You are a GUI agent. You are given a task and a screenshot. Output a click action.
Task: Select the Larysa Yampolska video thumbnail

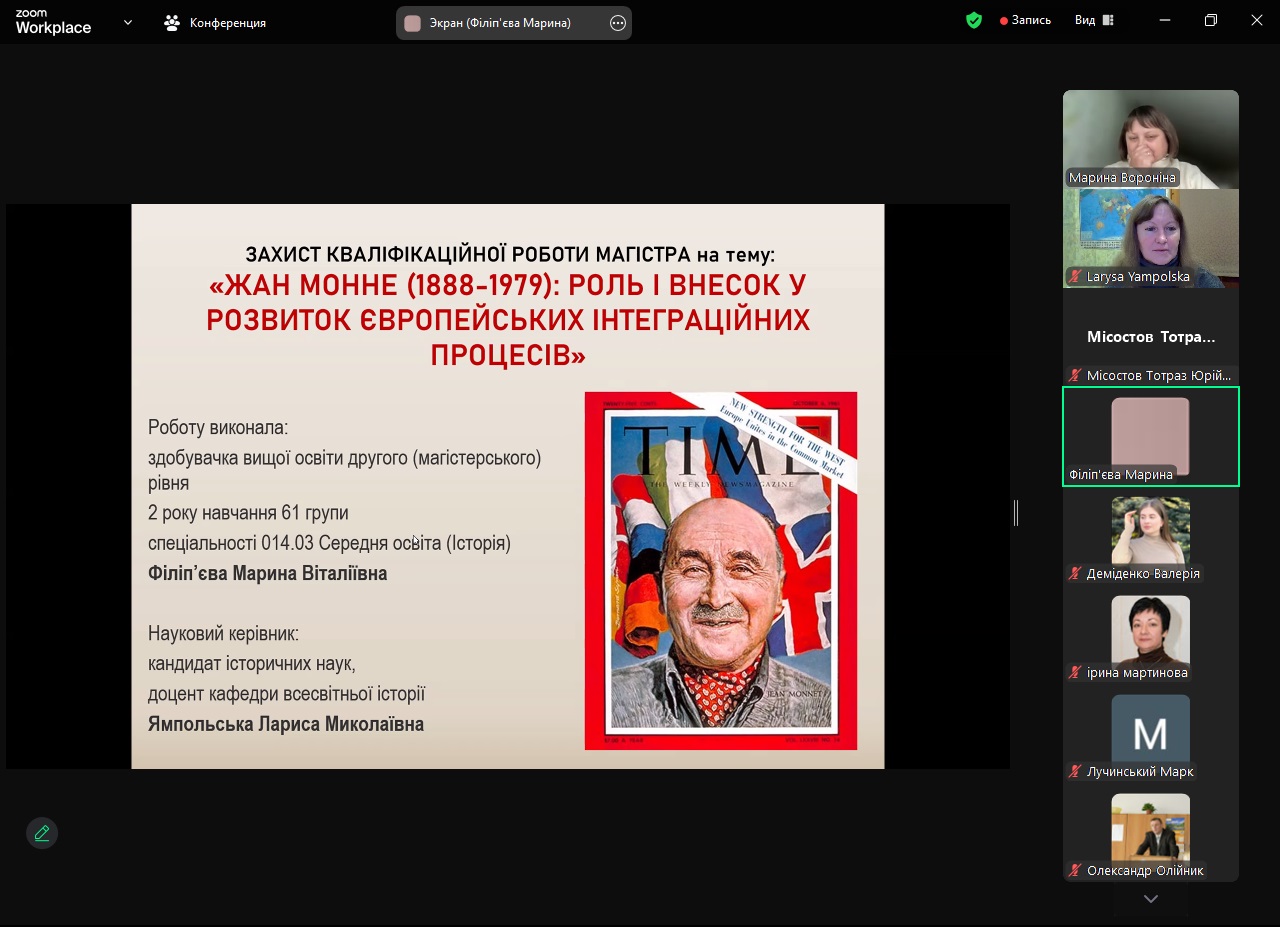pyautogui.click(x=1151, y=238)
